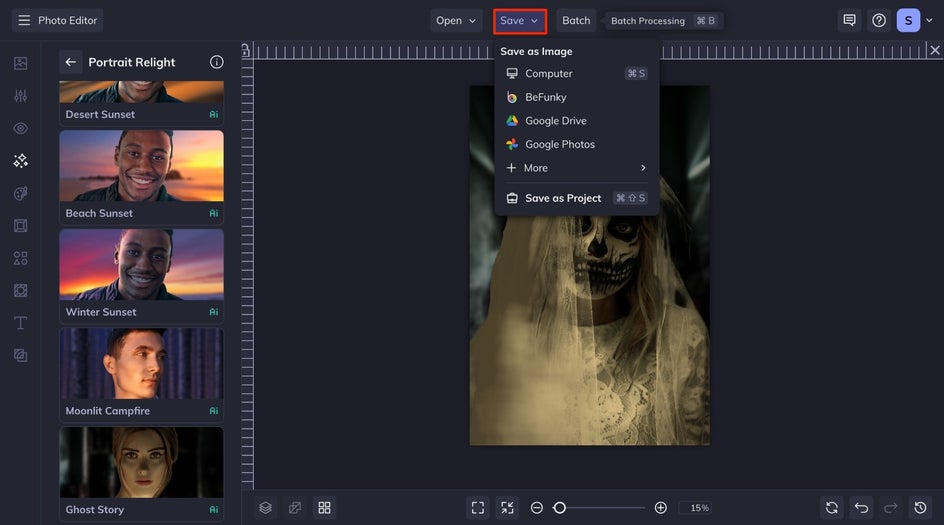944x525 pixels.
Task: Adjust the zoom slider handle
Action: pyautogui.click(x=559, y=508)
